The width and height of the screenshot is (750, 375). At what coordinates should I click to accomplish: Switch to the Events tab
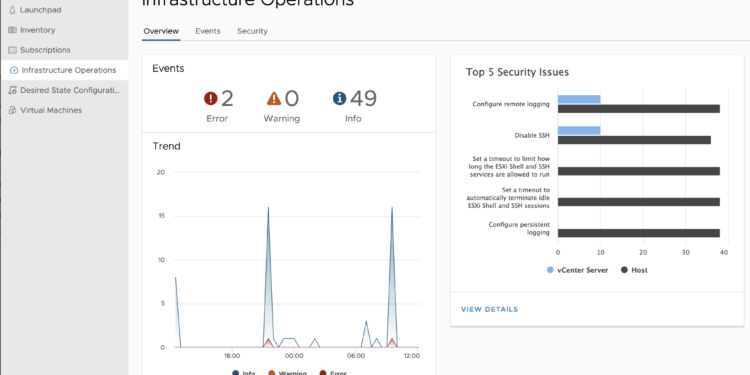click(208, 31)
